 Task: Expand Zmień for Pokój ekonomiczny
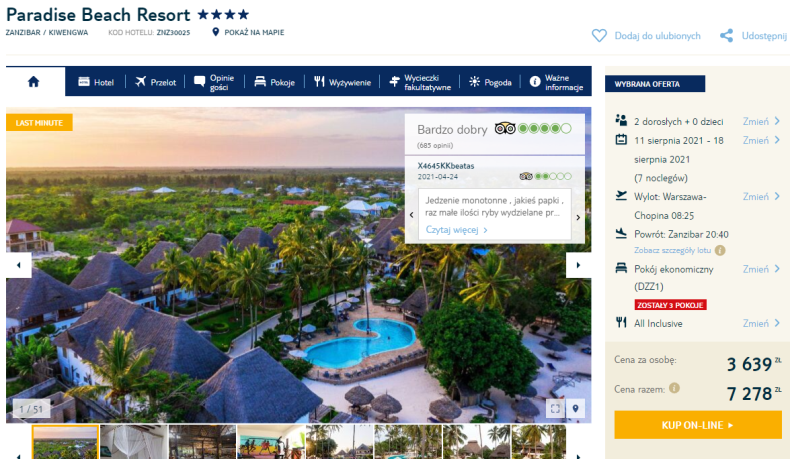click(x=761, y=270)
